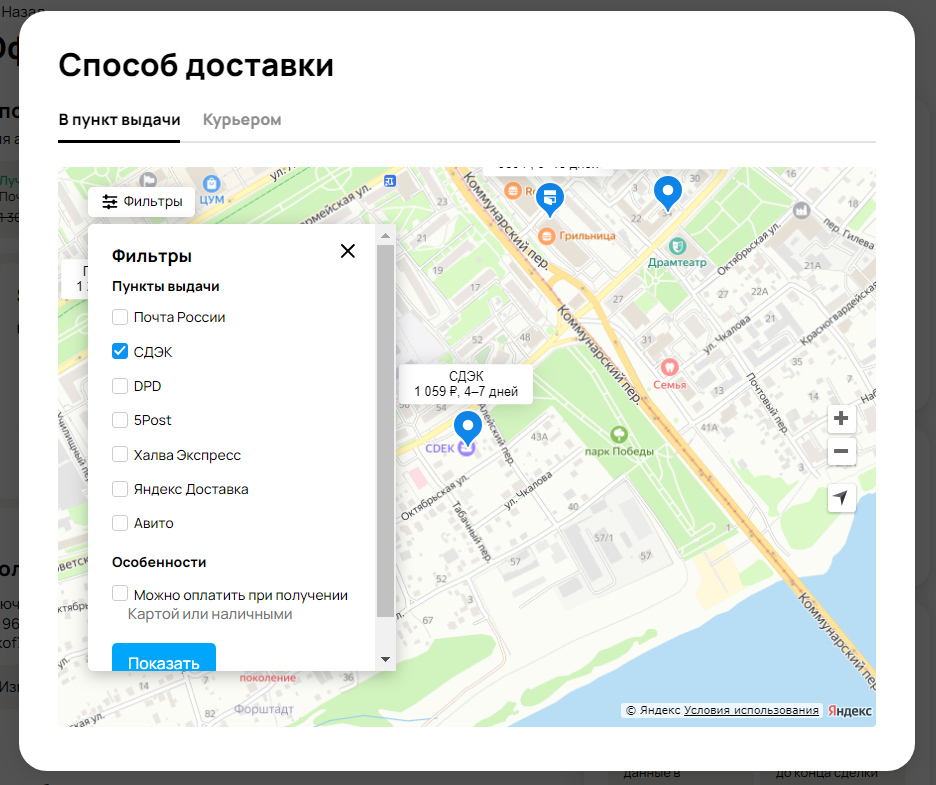The image size is (936, 785).
Task: Click the Способ доставки title
Action: 196,65
